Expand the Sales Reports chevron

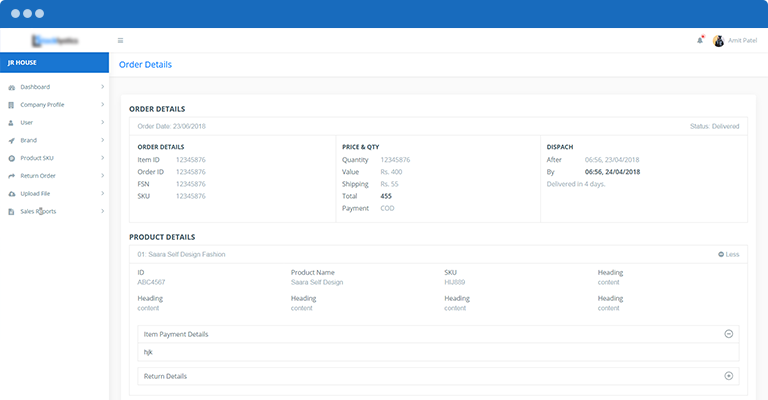point(102,211)
